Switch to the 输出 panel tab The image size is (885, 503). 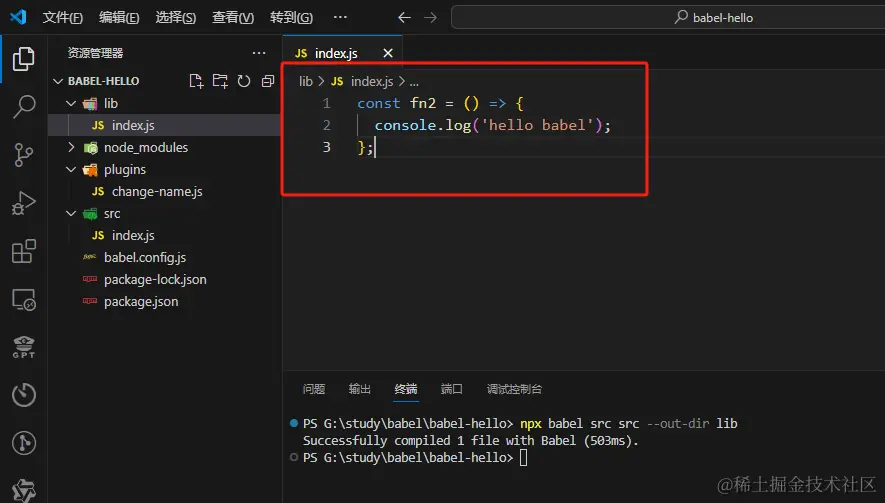pyautogui.click(x=360, y=389)
